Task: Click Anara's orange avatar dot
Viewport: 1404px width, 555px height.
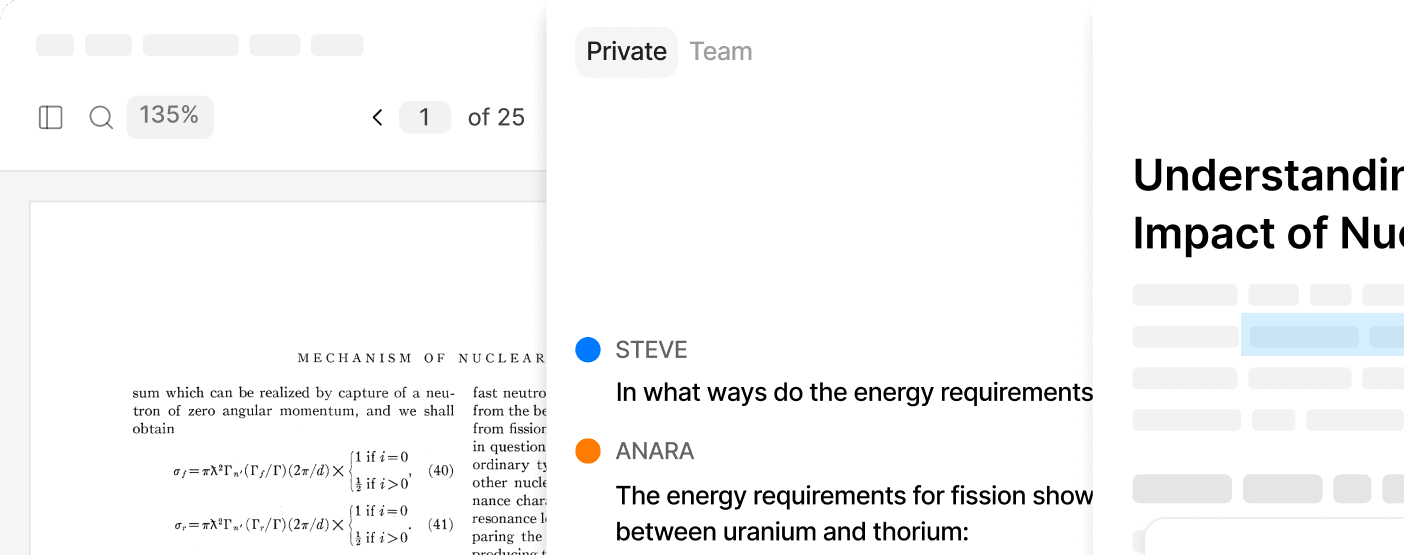Action: tap(588, 451)
